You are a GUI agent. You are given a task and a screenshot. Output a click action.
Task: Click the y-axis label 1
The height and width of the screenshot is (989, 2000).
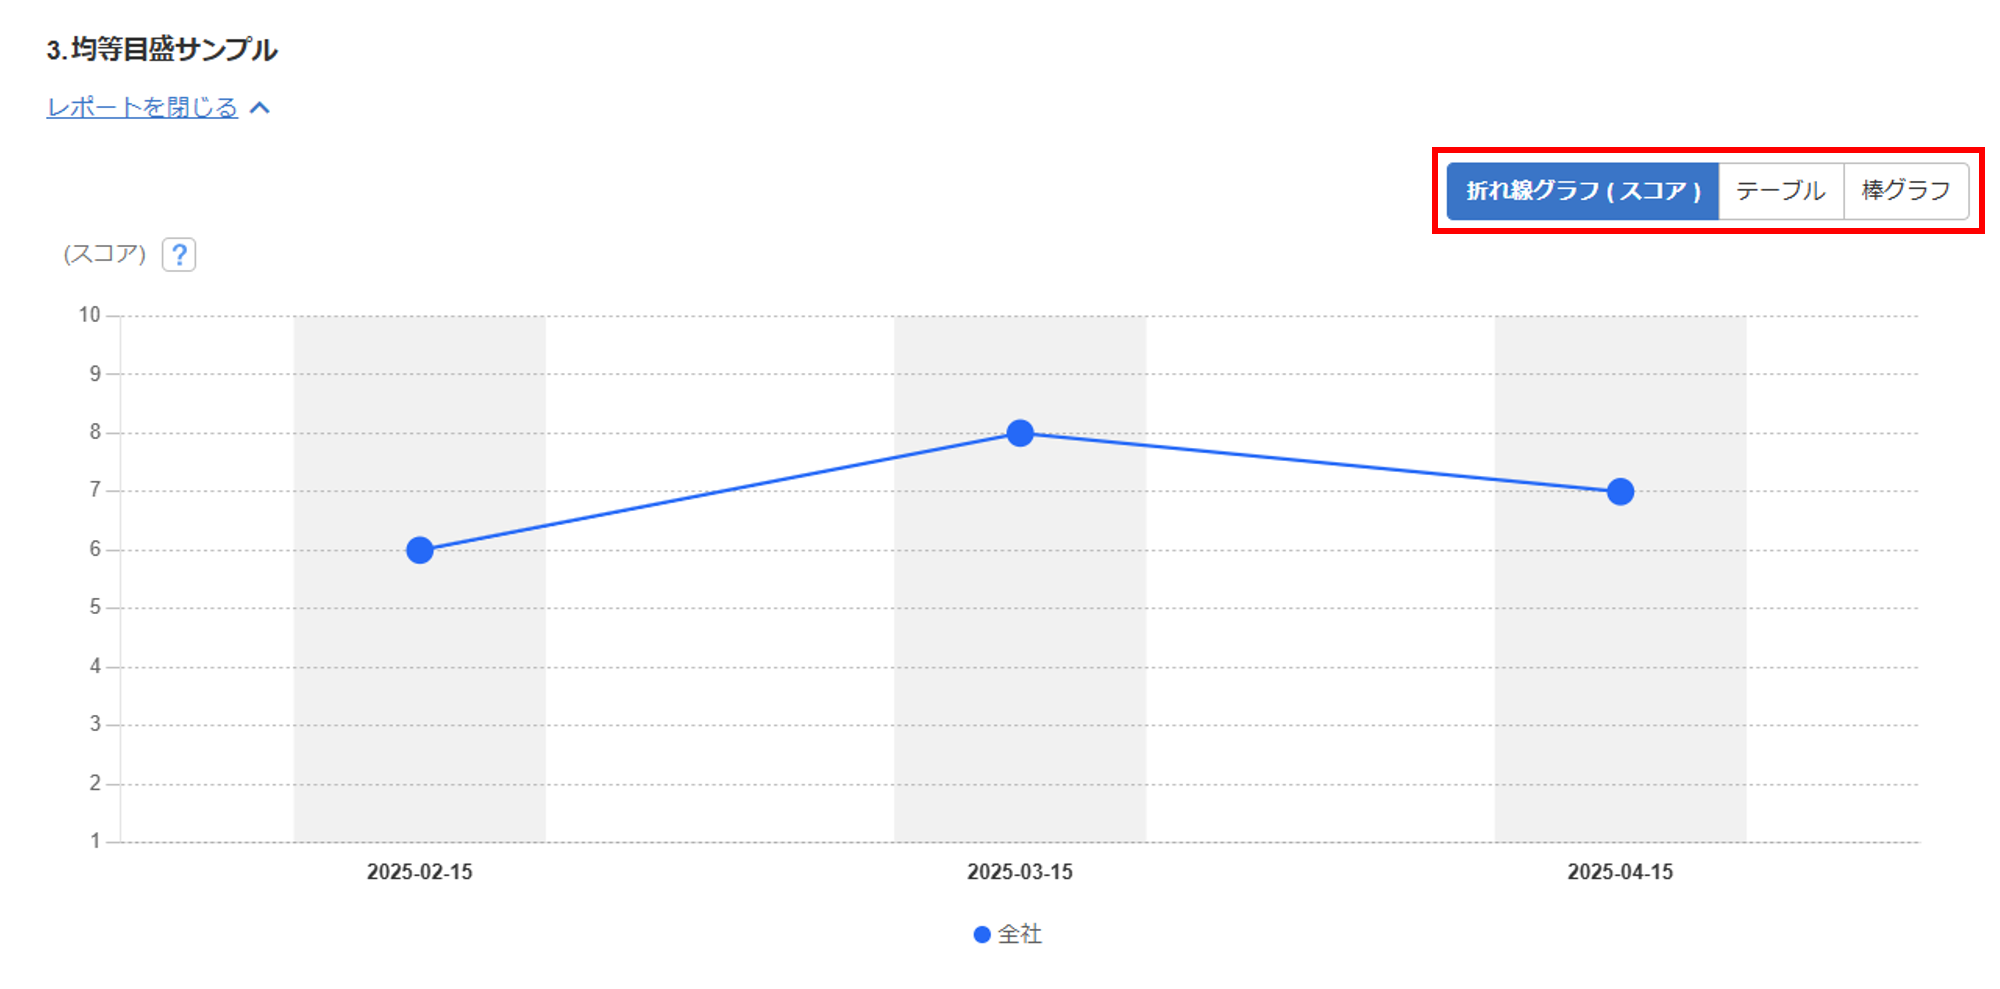click(x=95, y=841)
